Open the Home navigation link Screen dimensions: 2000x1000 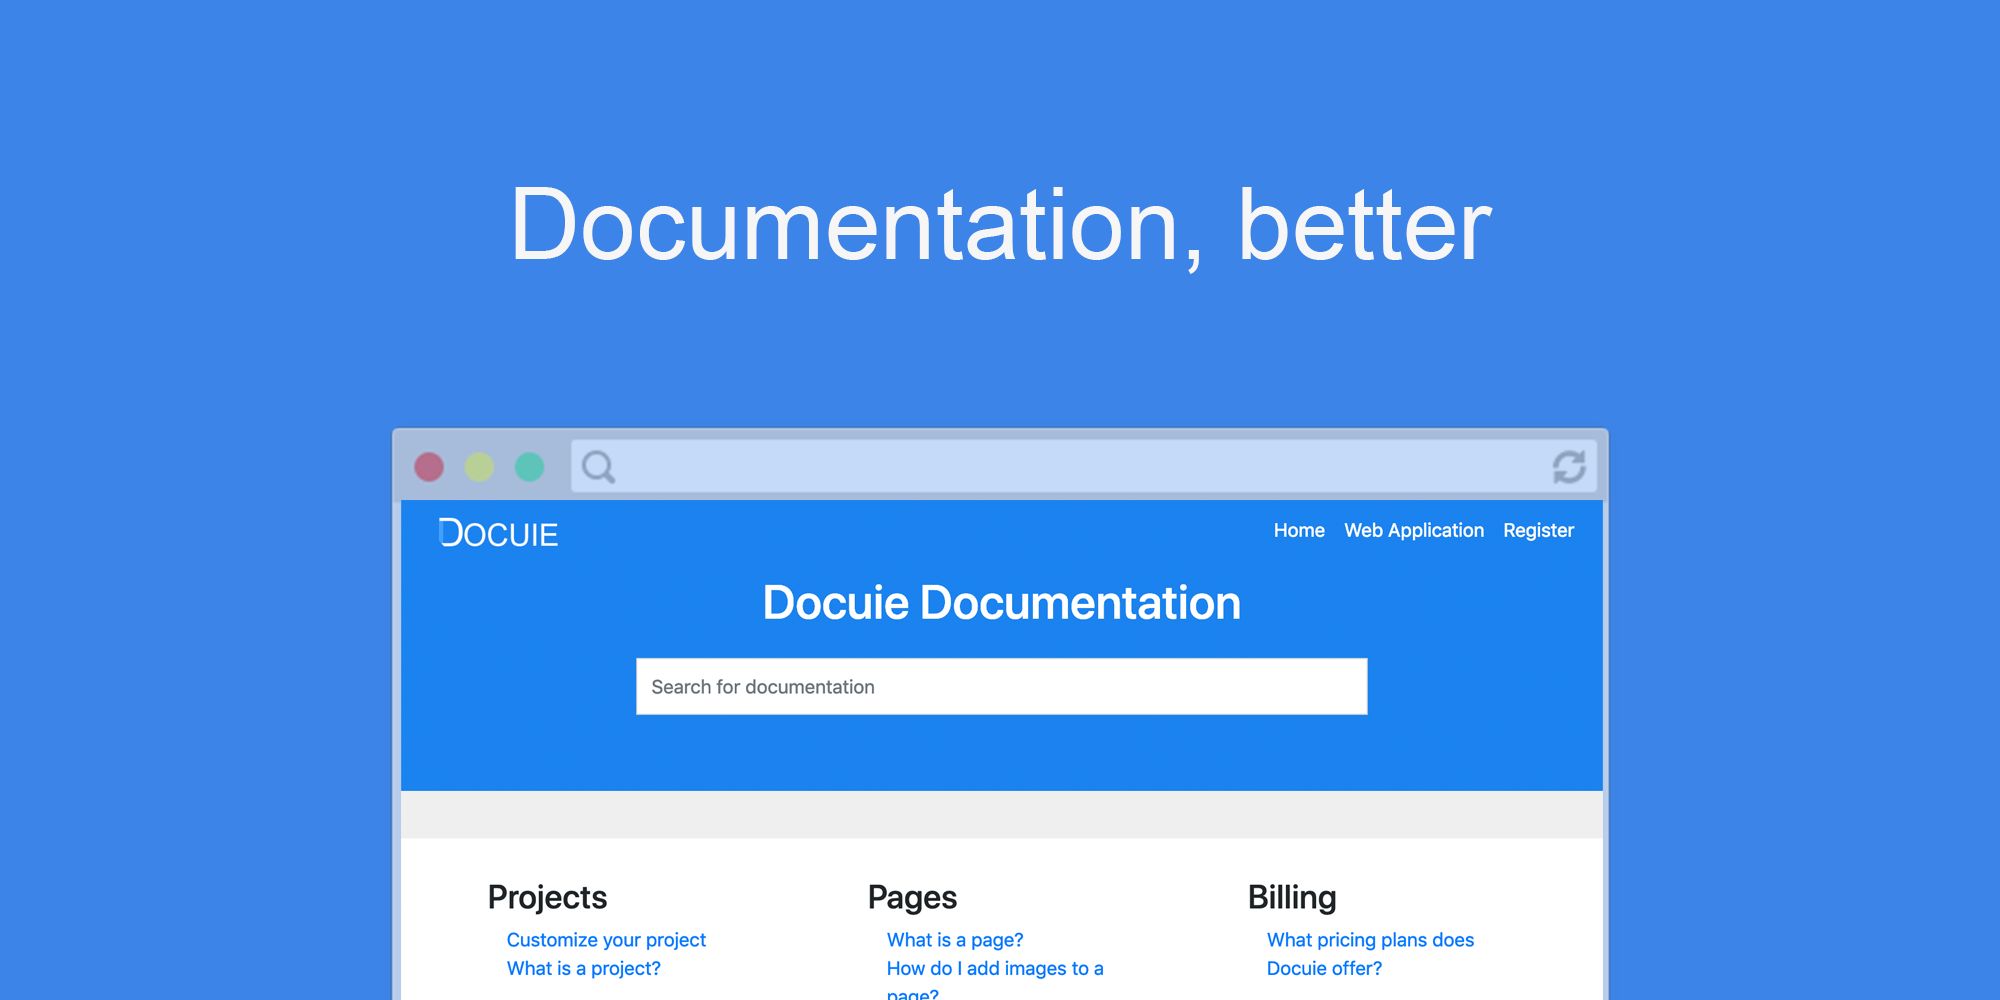coord(1298,531)
